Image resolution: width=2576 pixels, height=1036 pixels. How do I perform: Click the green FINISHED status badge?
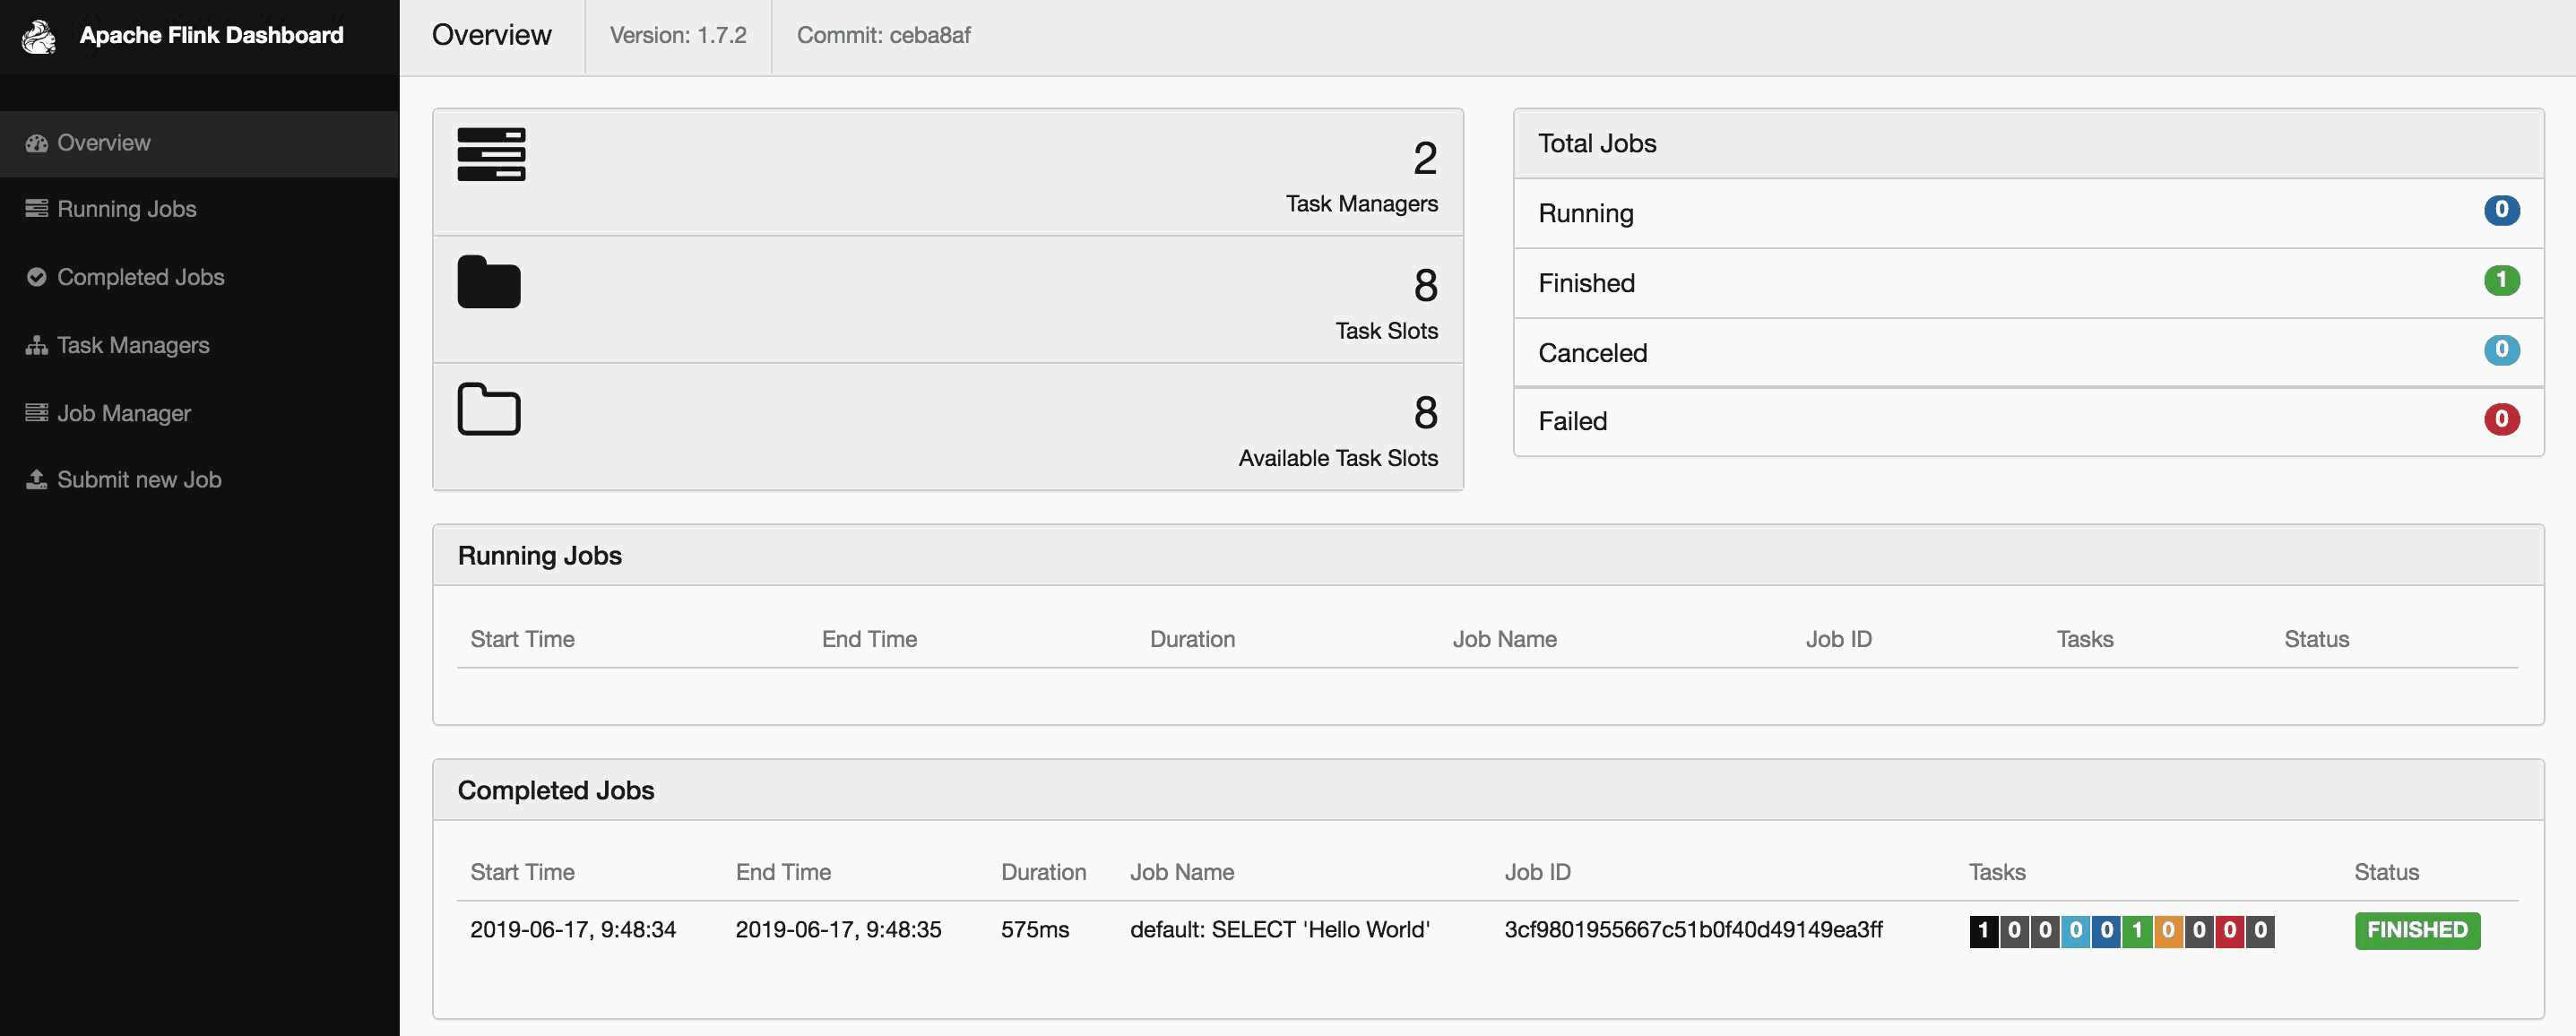[2417, 931]
